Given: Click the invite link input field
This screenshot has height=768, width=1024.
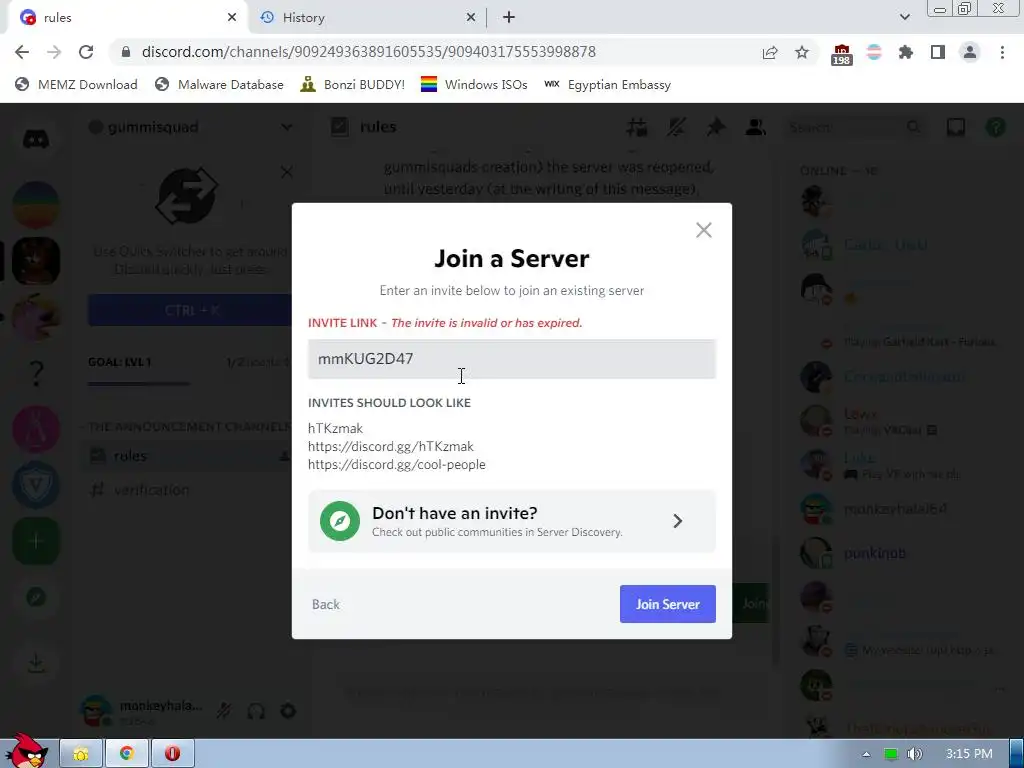Looking at the screenshot, I should click(x=511, y=359).
